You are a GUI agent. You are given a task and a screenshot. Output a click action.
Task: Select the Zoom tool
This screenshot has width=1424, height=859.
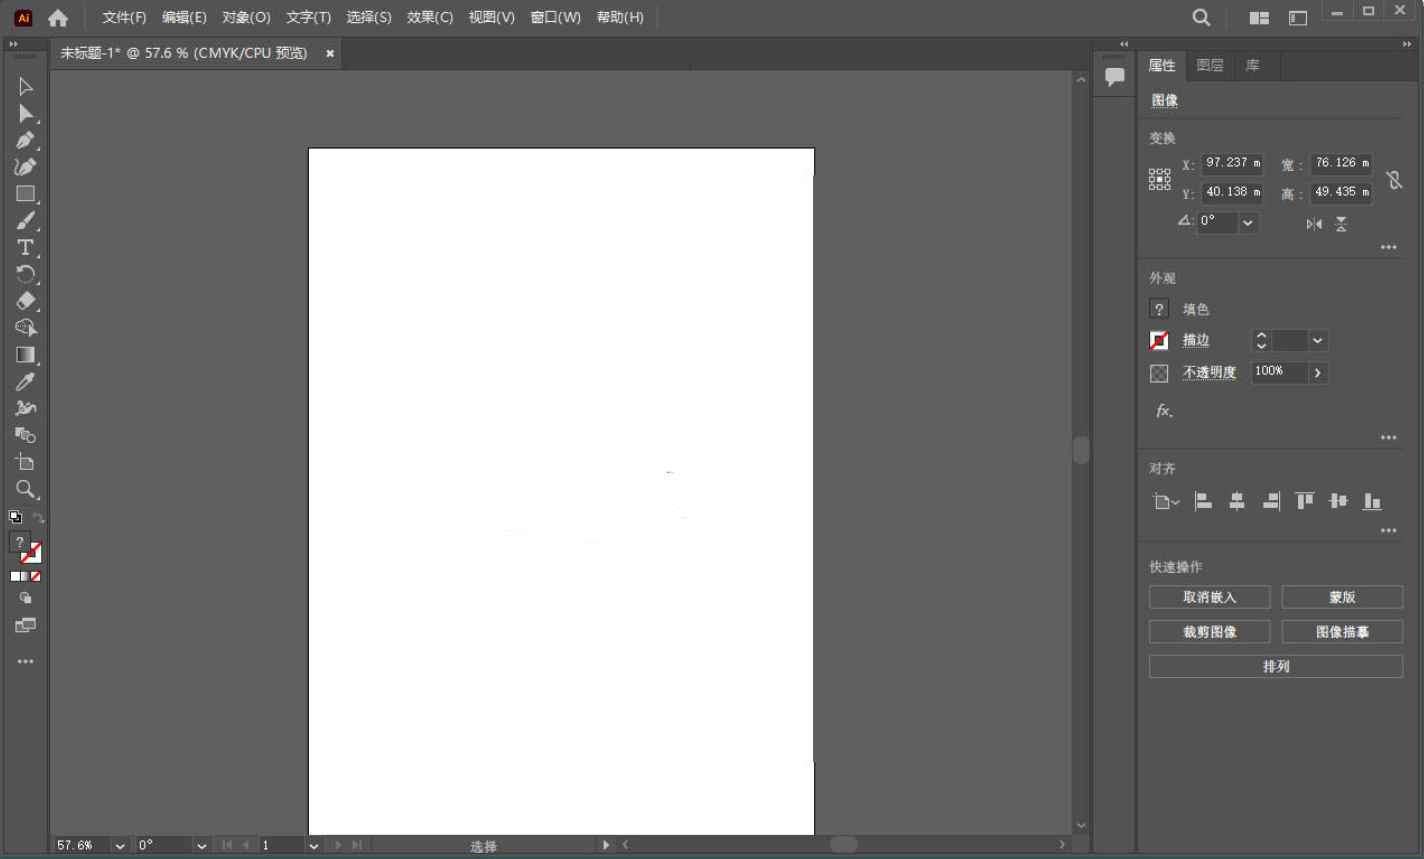26,489
